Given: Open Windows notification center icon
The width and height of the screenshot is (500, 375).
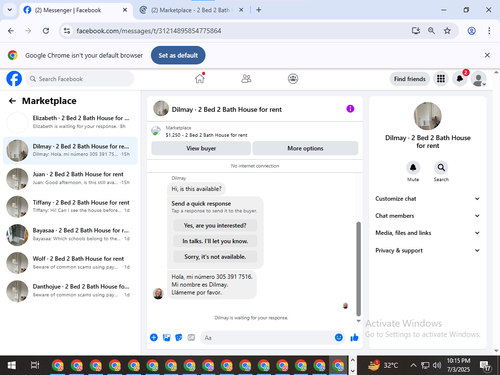Looking at the screenshot, I should pos(485,366).
